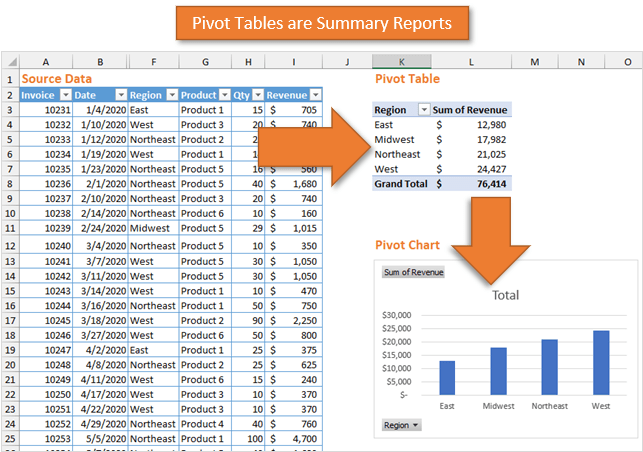
Task: Click the Region field button on chart
Action: (401, 425)
